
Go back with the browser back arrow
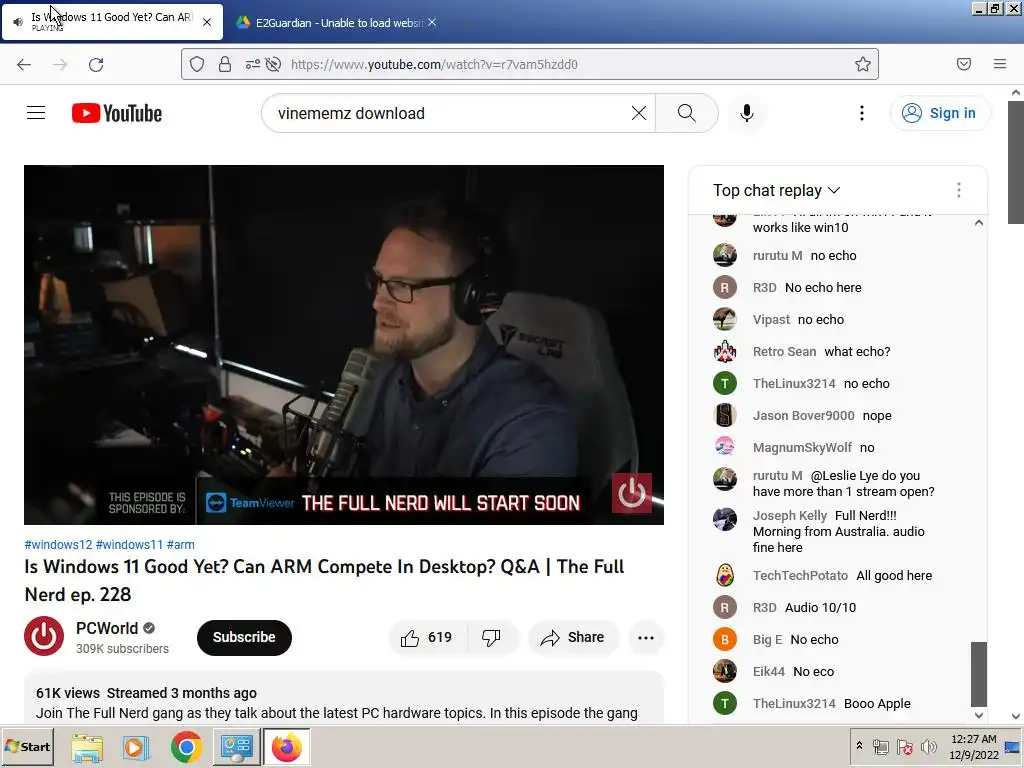point(24,65)
